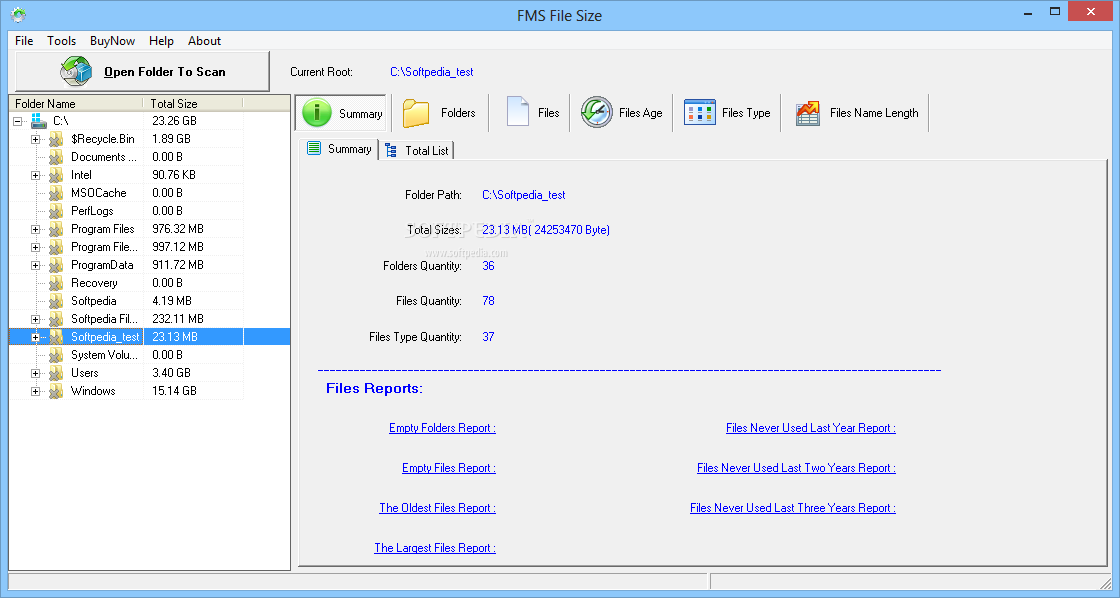
Task: Select the Documents ... tree row
Action: pyautogui.click(x=126, y=157)
